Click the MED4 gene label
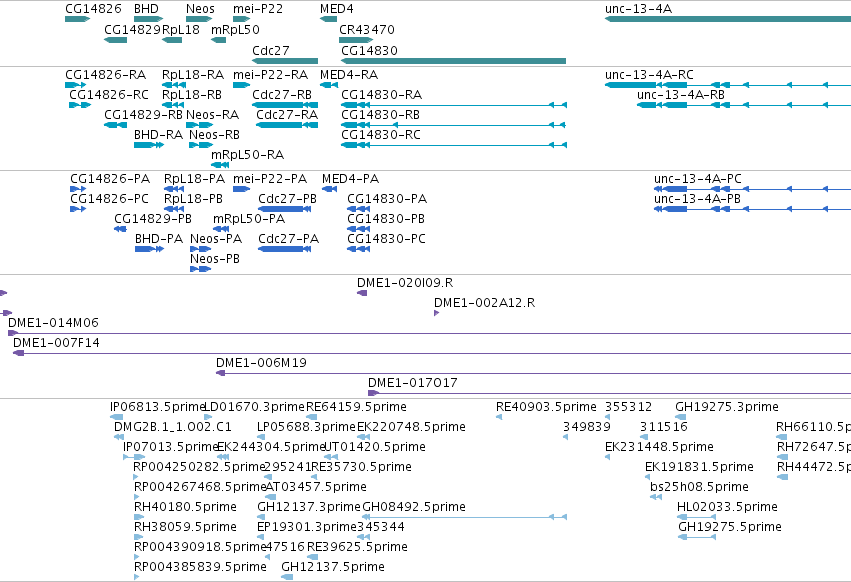Screen dimensions: 851x582 [x=336, y=9]
